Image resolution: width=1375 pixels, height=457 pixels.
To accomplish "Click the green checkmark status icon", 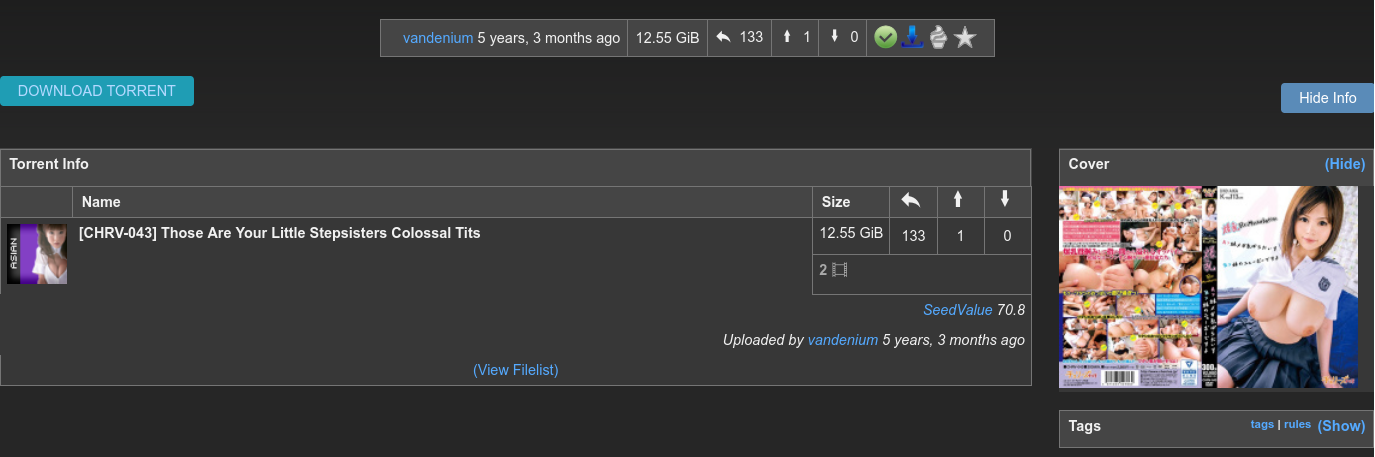I will point(885,38).
